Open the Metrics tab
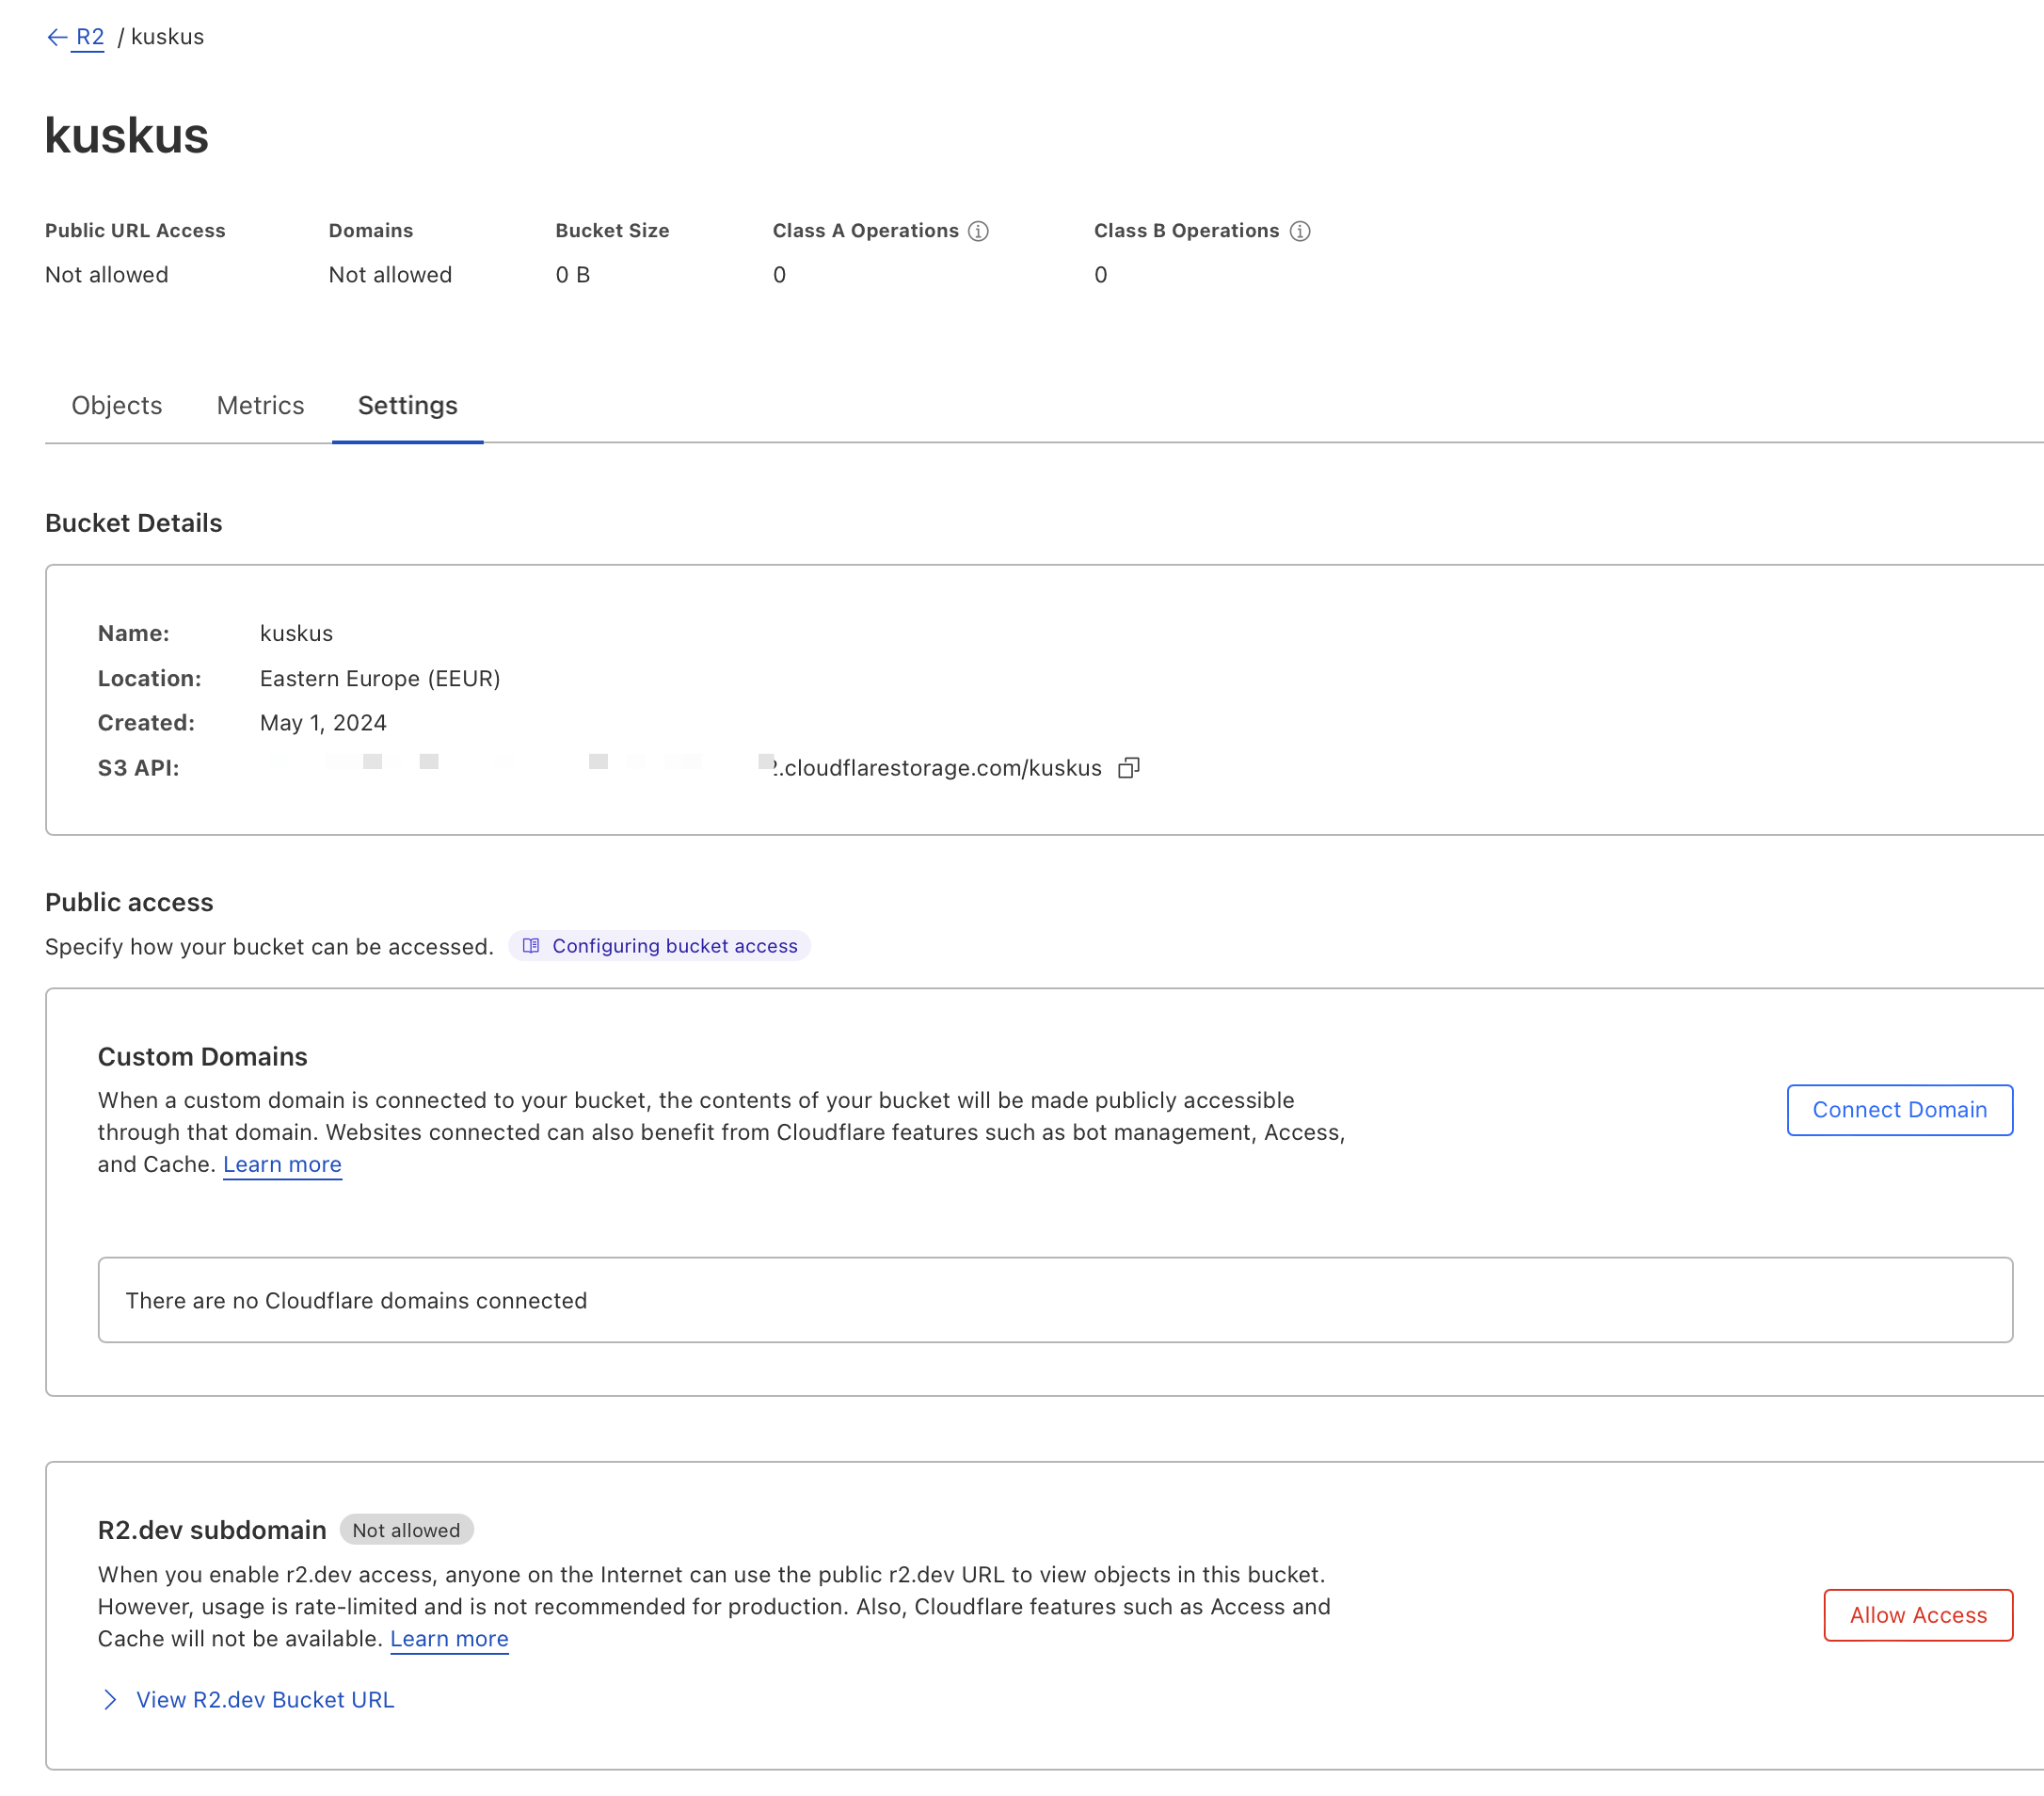 coord(260,405)
